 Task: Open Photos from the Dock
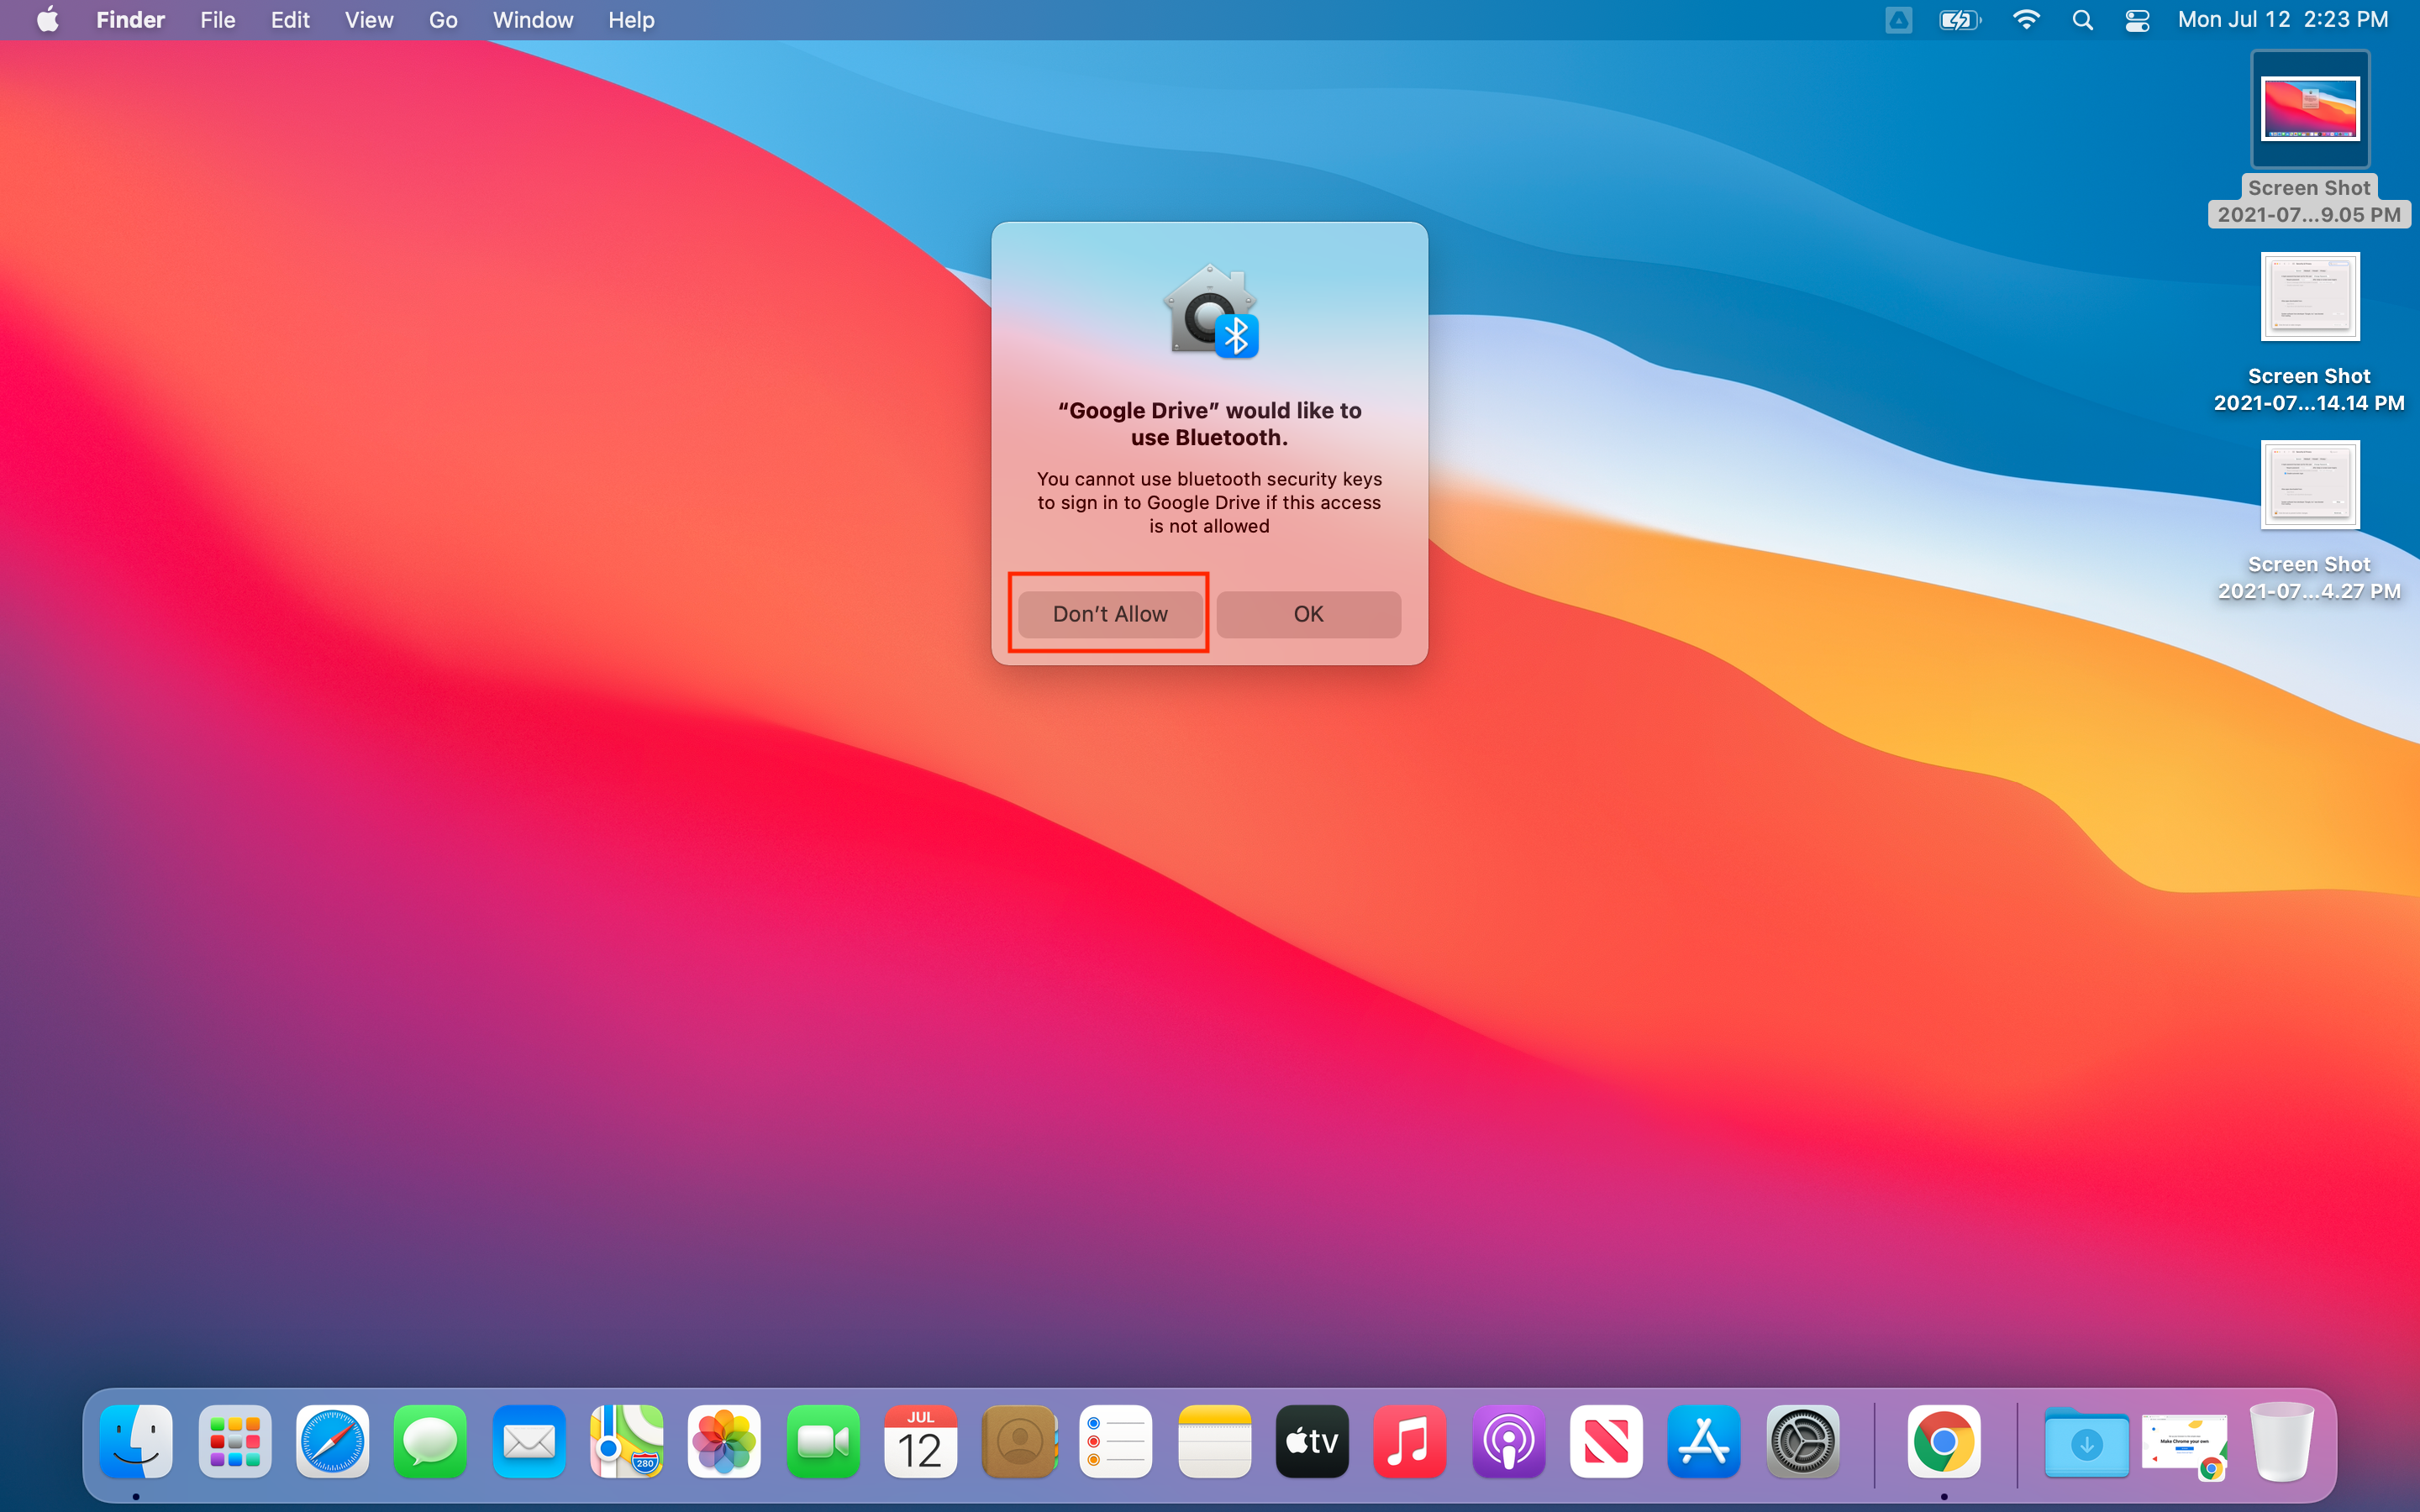click(725, 1442)
